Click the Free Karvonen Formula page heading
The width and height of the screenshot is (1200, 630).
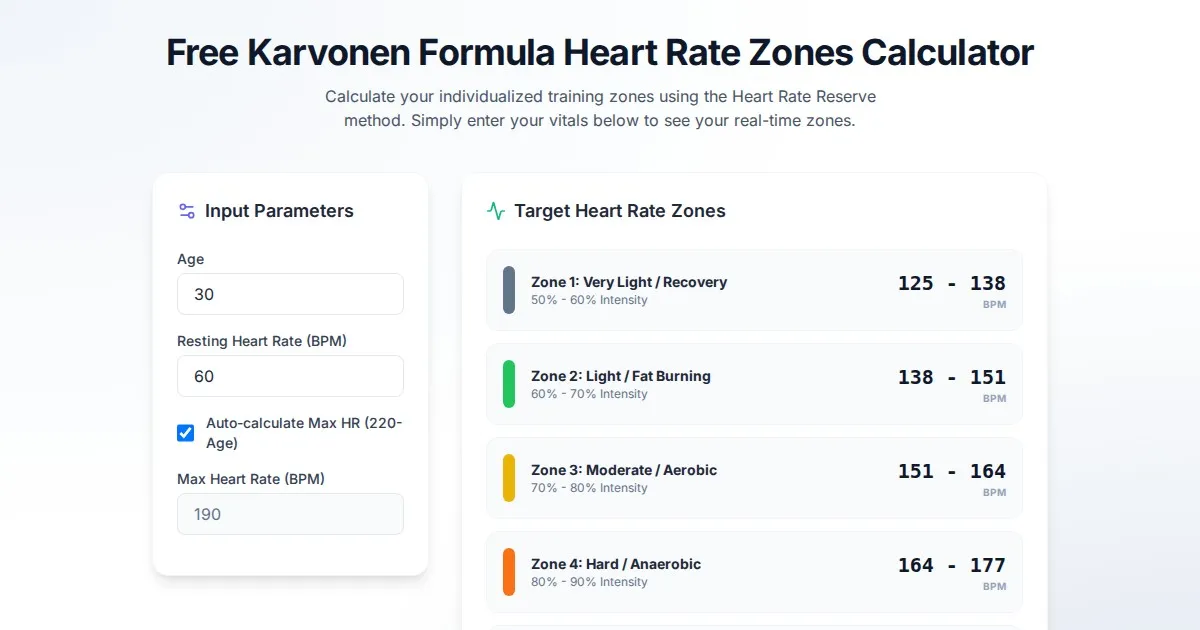coord(600,52)
